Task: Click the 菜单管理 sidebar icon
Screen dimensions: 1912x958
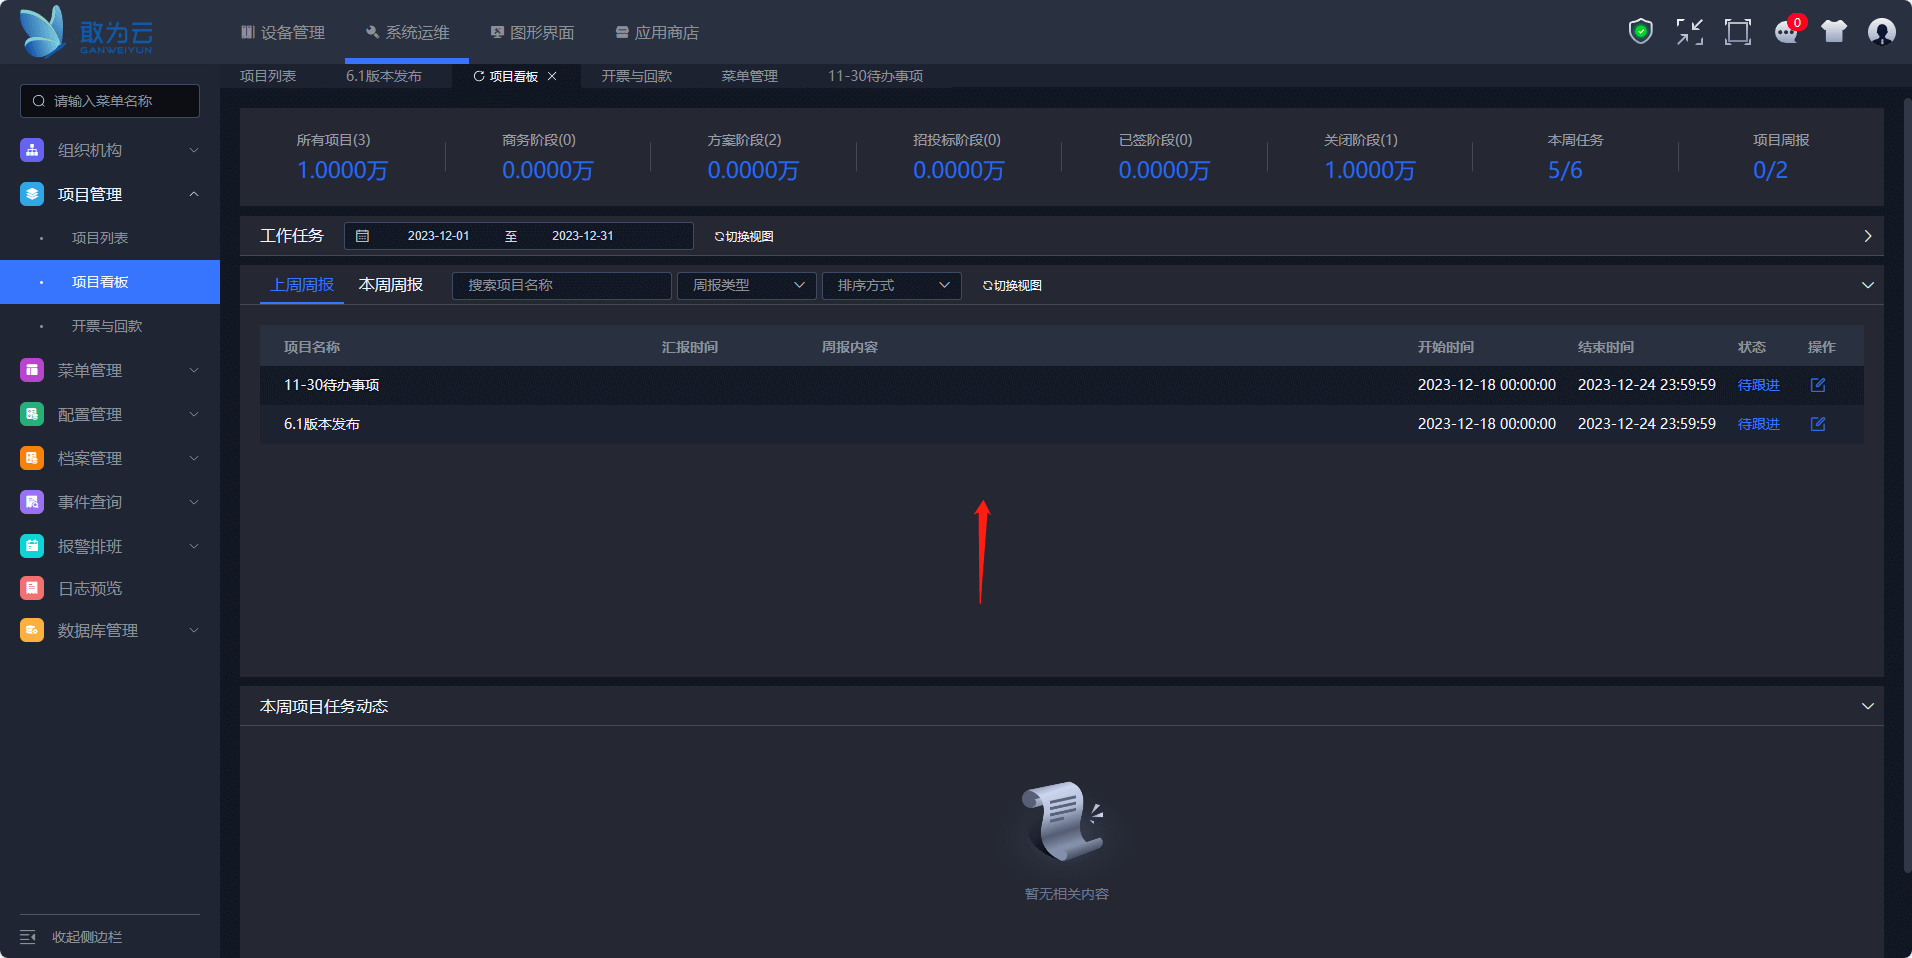Action: [32, 370]
